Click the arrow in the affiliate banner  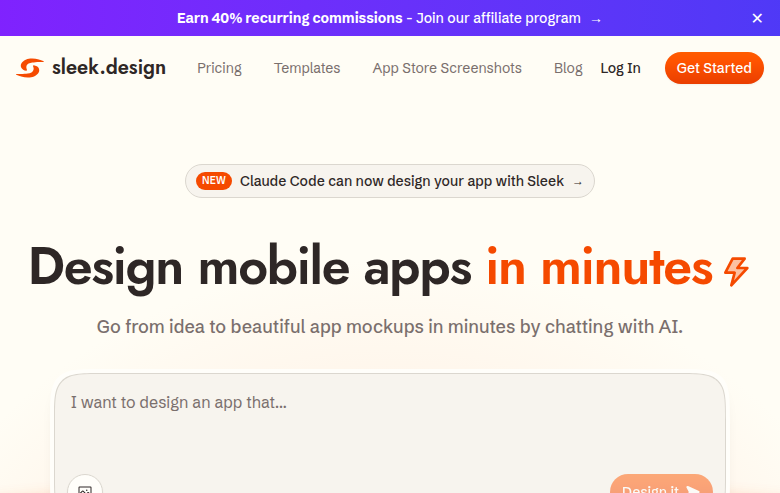pyautogui.click(x=596, y=20)
